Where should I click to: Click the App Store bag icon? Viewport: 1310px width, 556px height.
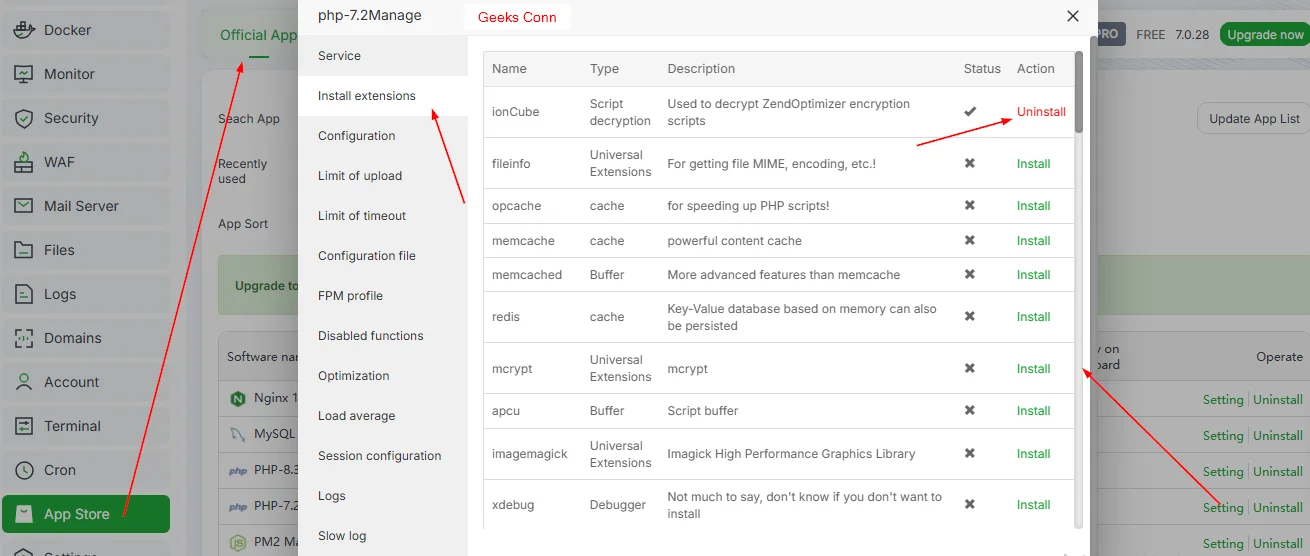coord(25,514)
